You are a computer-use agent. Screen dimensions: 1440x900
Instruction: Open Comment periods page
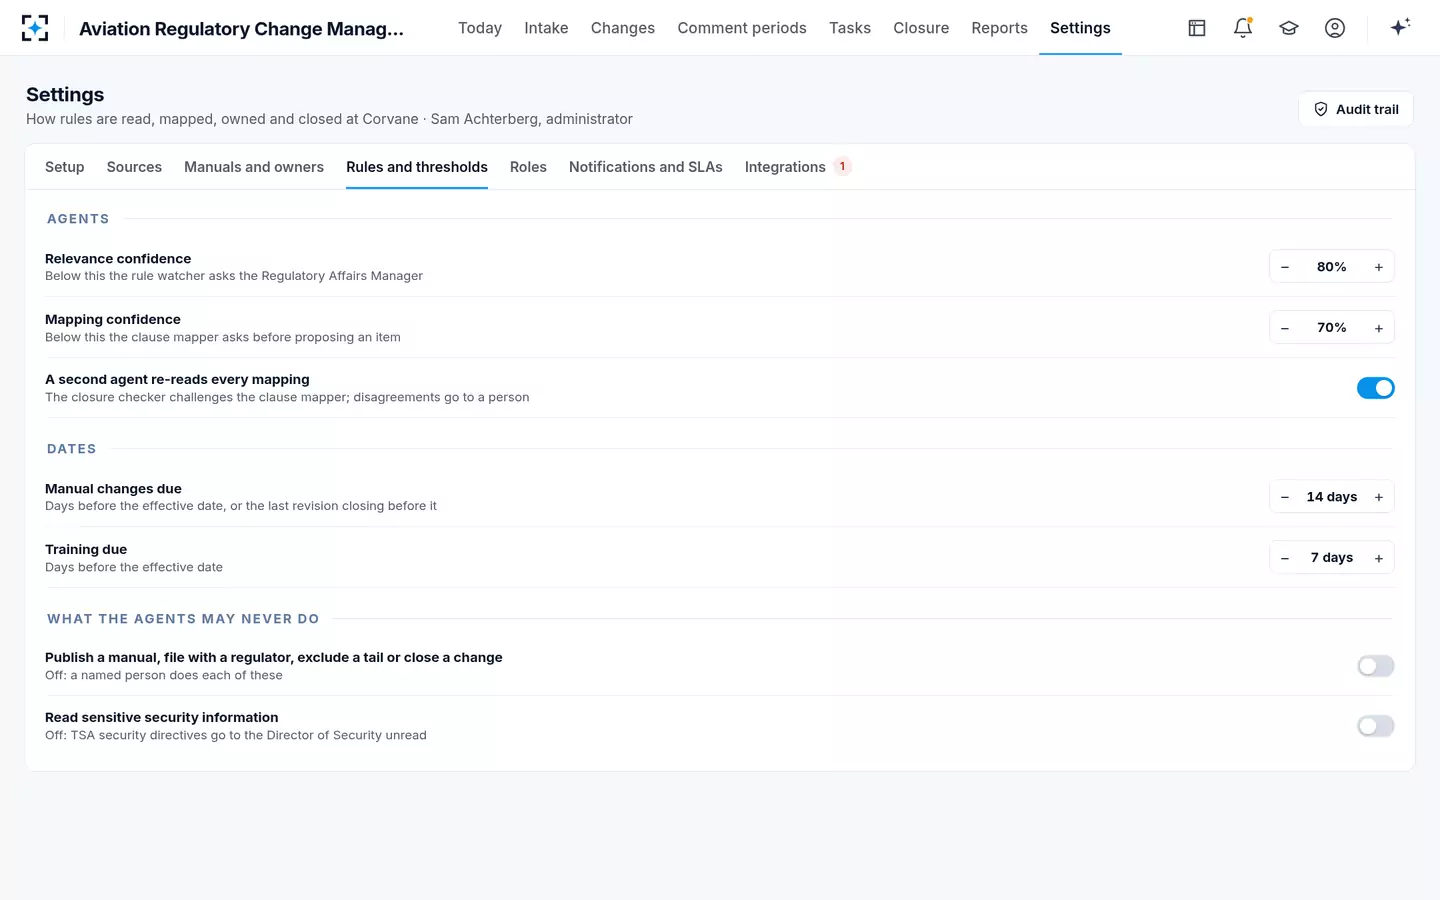pyautogui.click(x=742, y=28)
